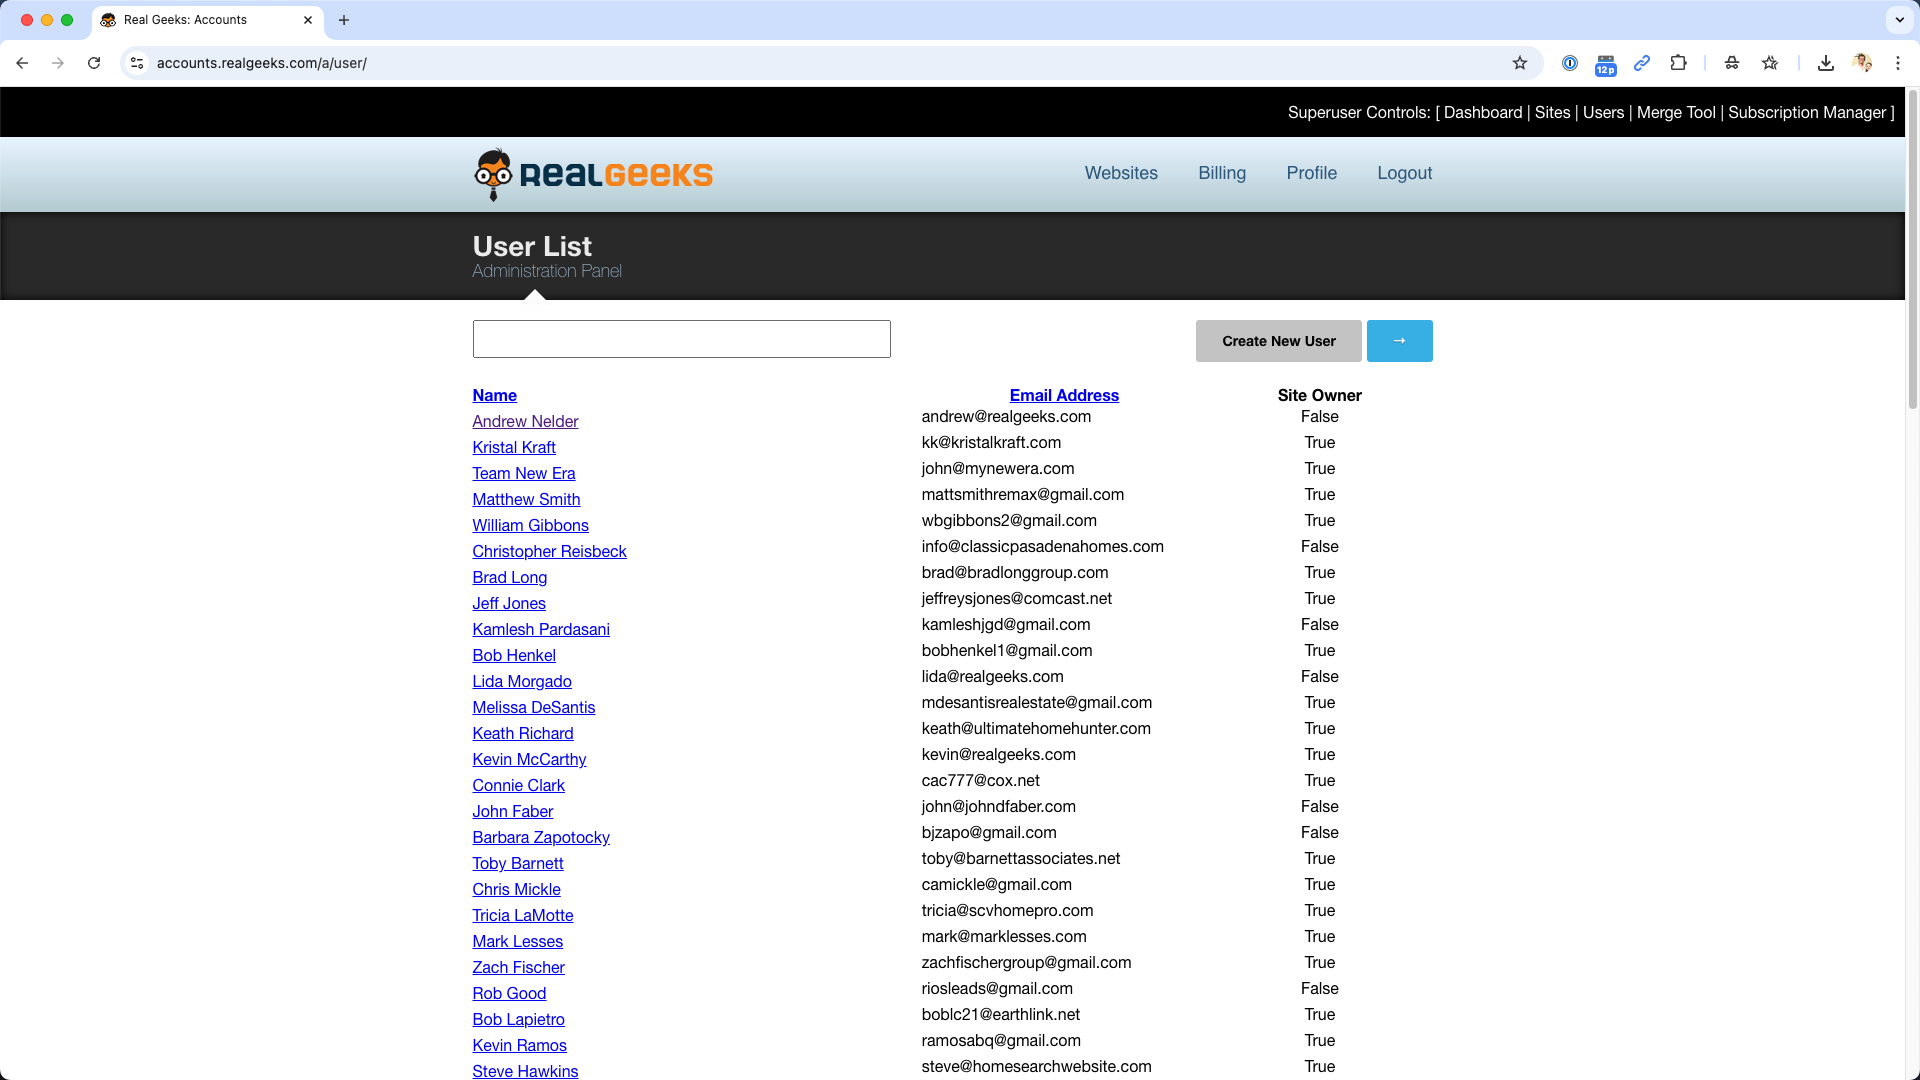Go to Websites menu item
Screen dimensions: 1920x1080
1121,173
